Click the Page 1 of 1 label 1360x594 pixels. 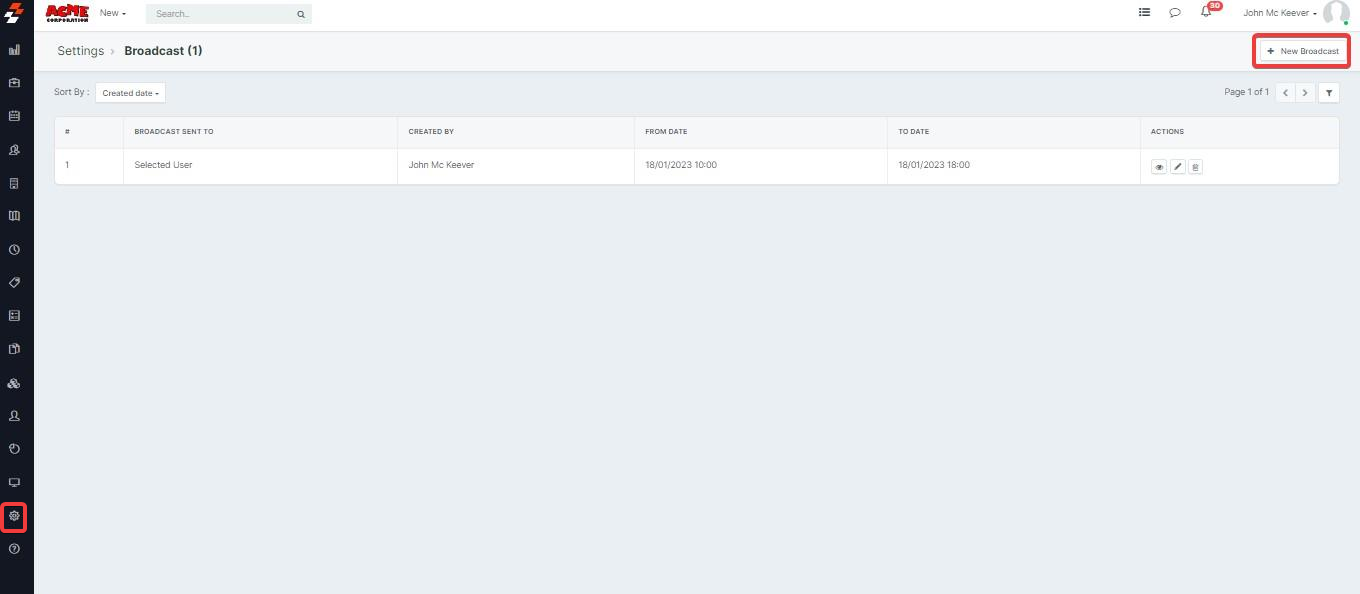pyautogui.click(x=1246, y=92)
